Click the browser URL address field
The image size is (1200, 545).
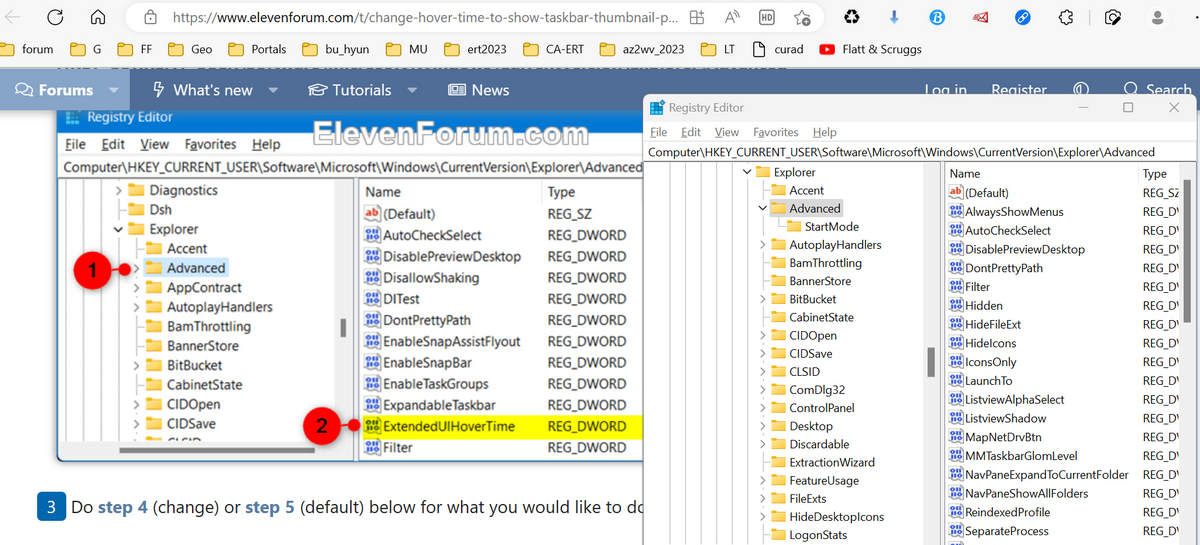click(425, 17)
